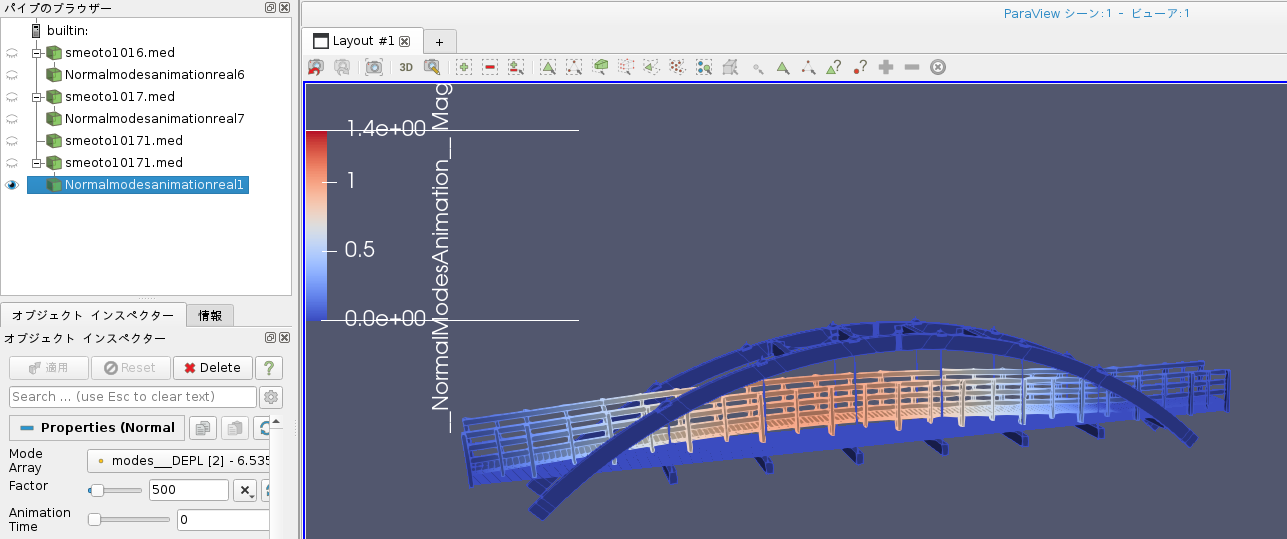Open the inspector help question mark
1287x539 pixels.
(x=268, y=368)
